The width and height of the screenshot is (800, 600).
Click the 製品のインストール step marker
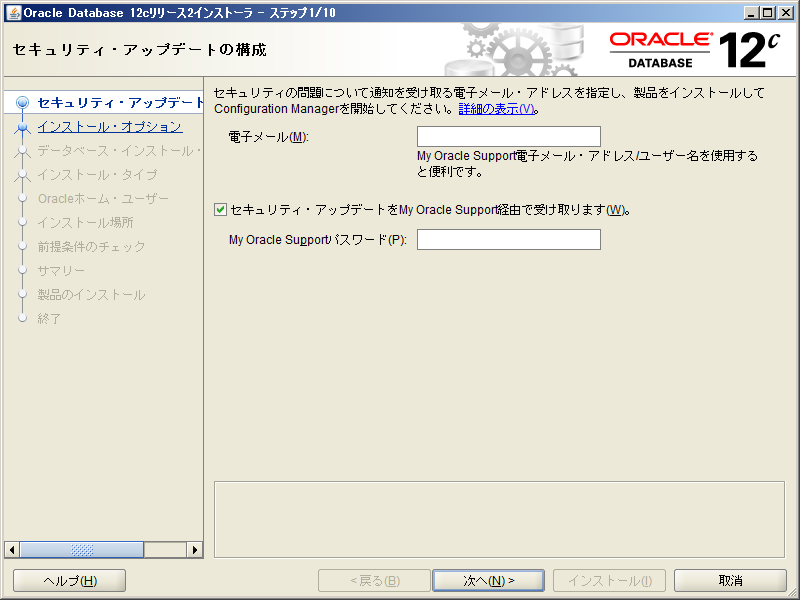coord(24,294)
